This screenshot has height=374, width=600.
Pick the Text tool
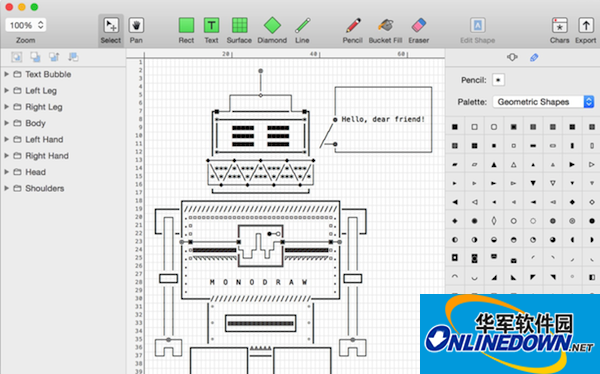tap(211, 31)
